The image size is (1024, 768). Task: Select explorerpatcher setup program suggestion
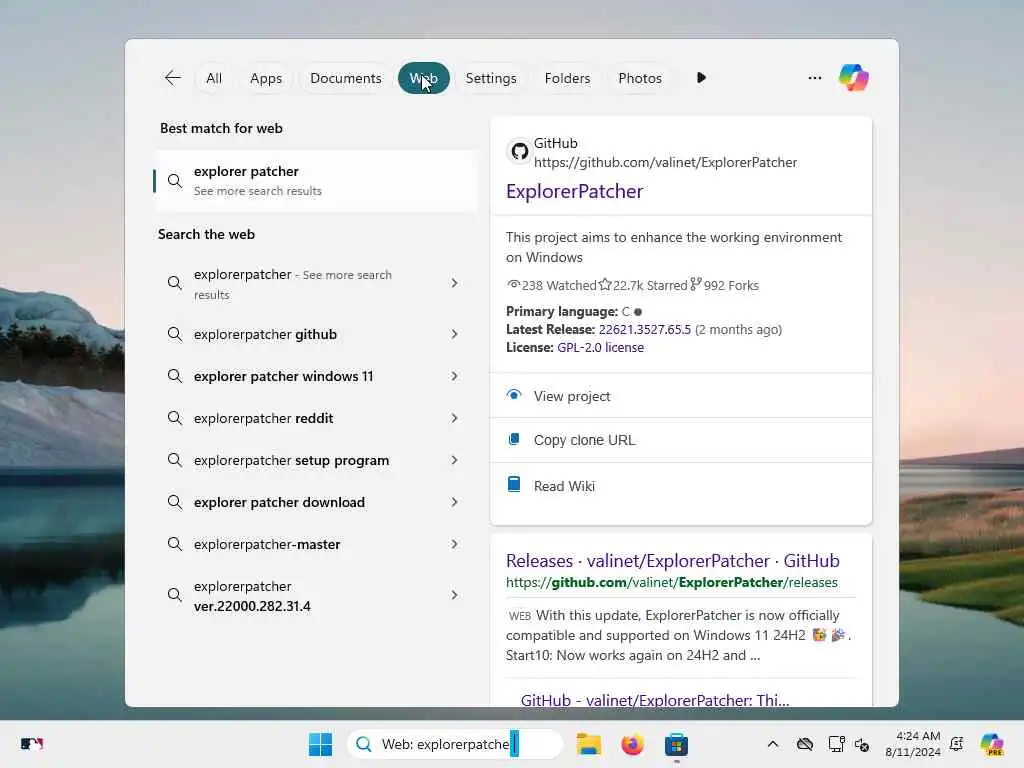point(291,460)
